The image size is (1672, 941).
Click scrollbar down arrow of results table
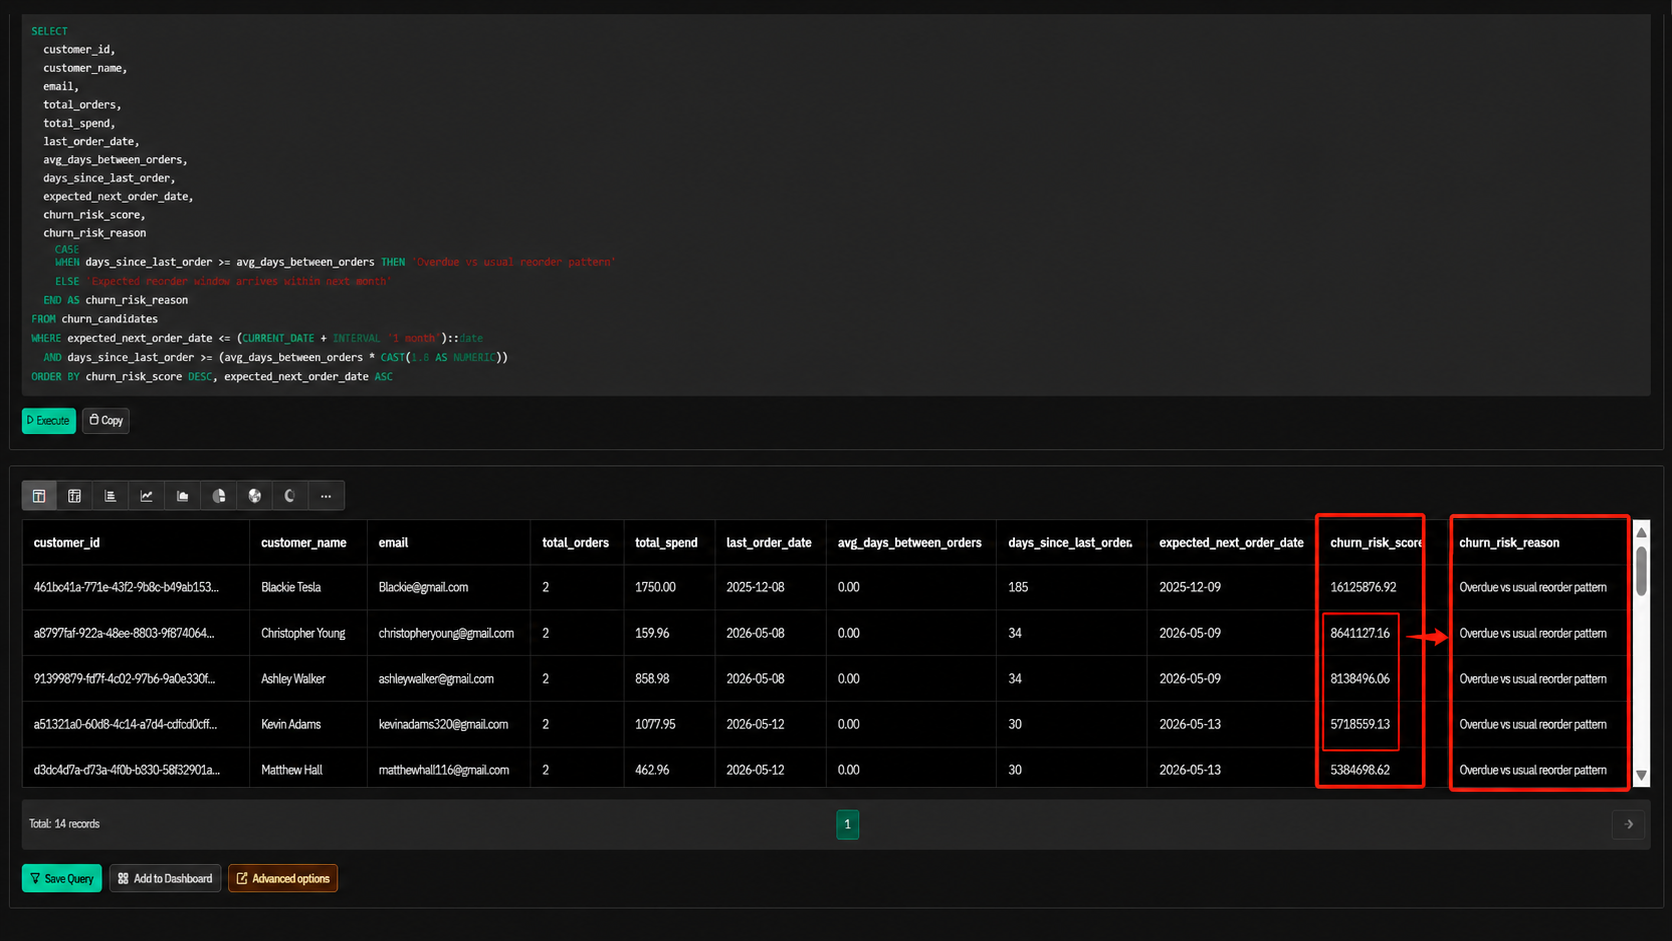[x=1641, y=776]
